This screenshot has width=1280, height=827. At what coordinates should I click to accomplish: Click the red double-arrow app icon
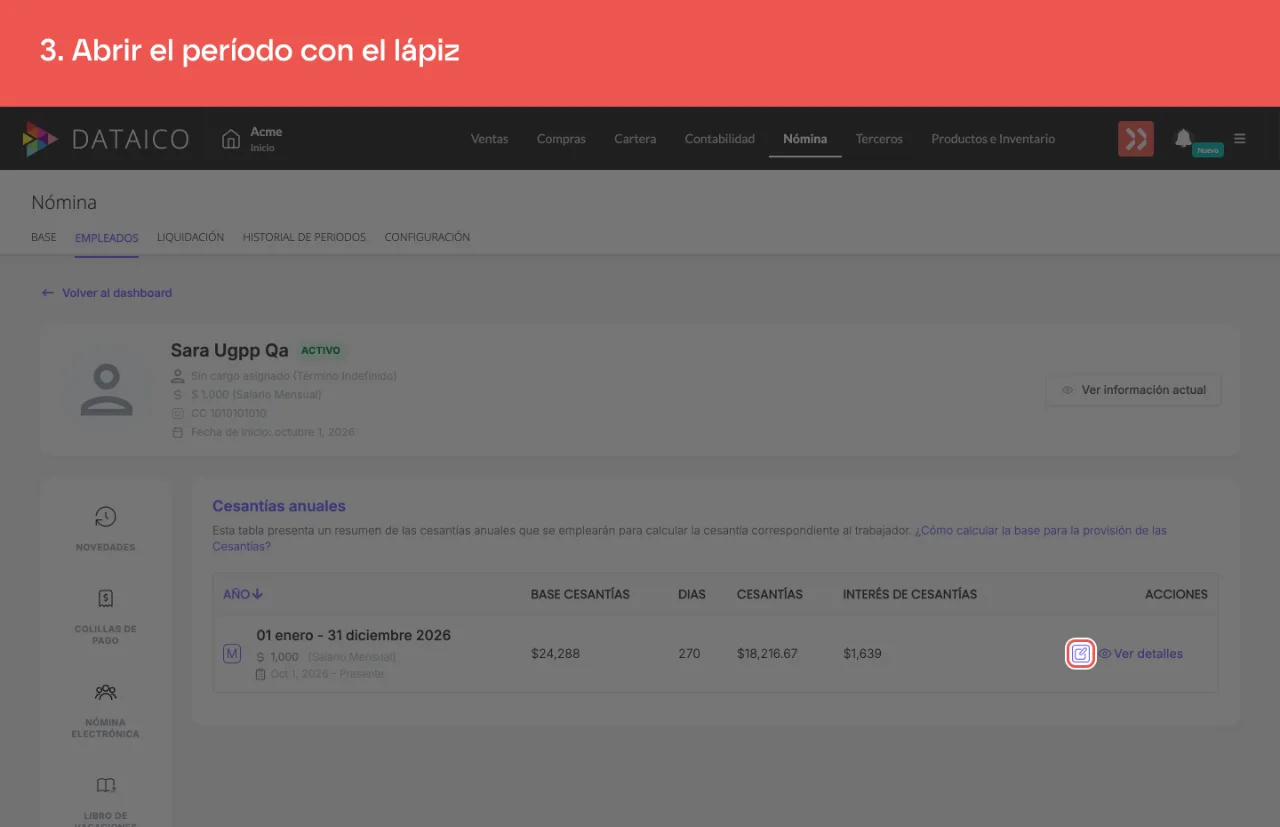(x=1136, y=139)
